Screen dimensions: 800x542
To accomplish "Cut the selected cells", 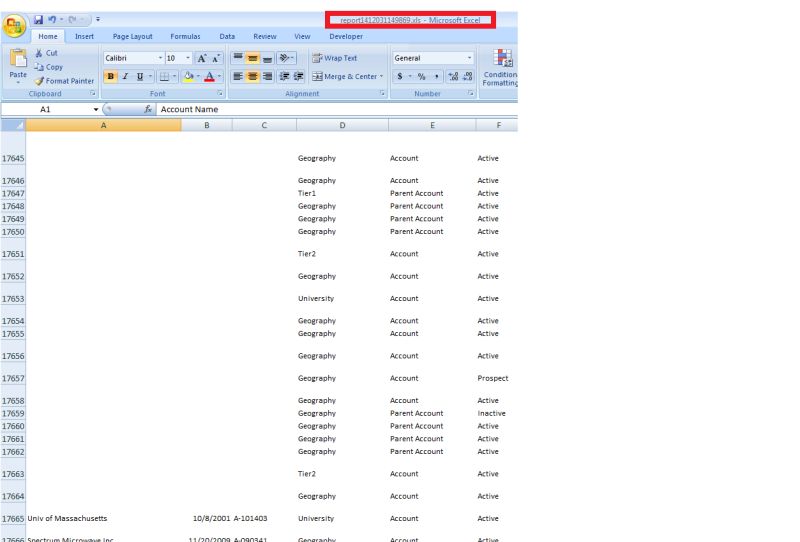I will (46, 53).
